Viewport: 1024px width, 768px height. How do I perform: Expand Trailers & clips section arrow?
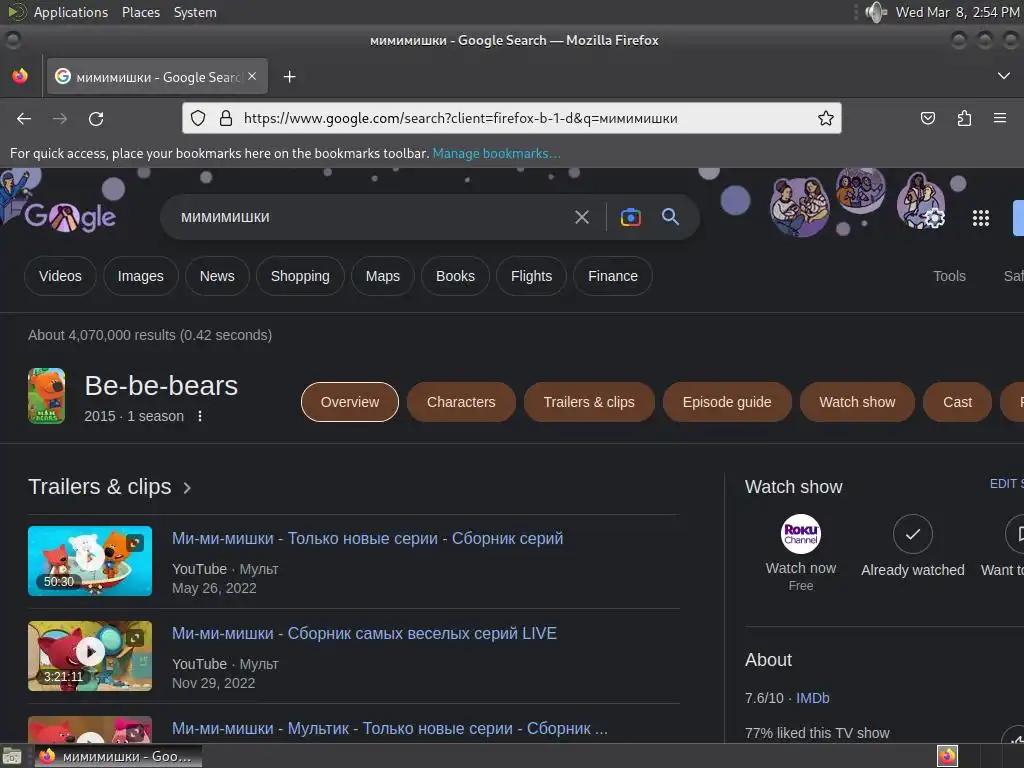(187, 488)
